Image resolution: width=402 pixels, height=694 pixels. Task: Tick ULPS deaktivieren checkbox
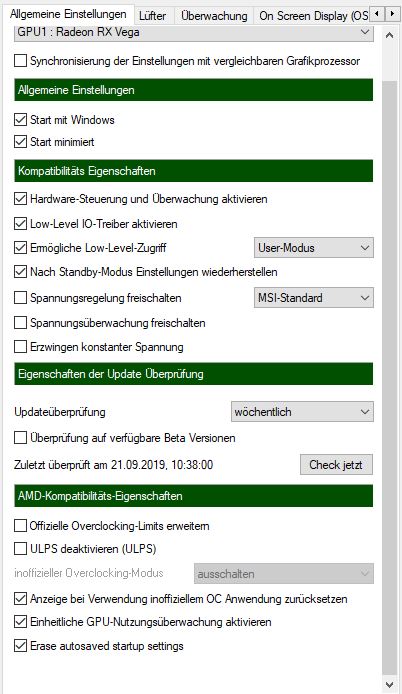[20, 549]
